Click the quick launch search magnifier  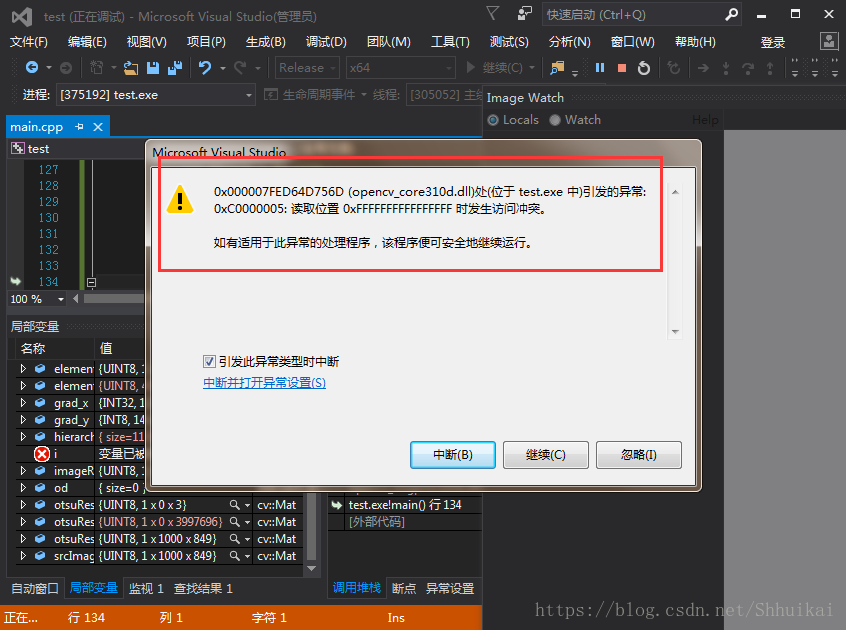pos(731,15)
